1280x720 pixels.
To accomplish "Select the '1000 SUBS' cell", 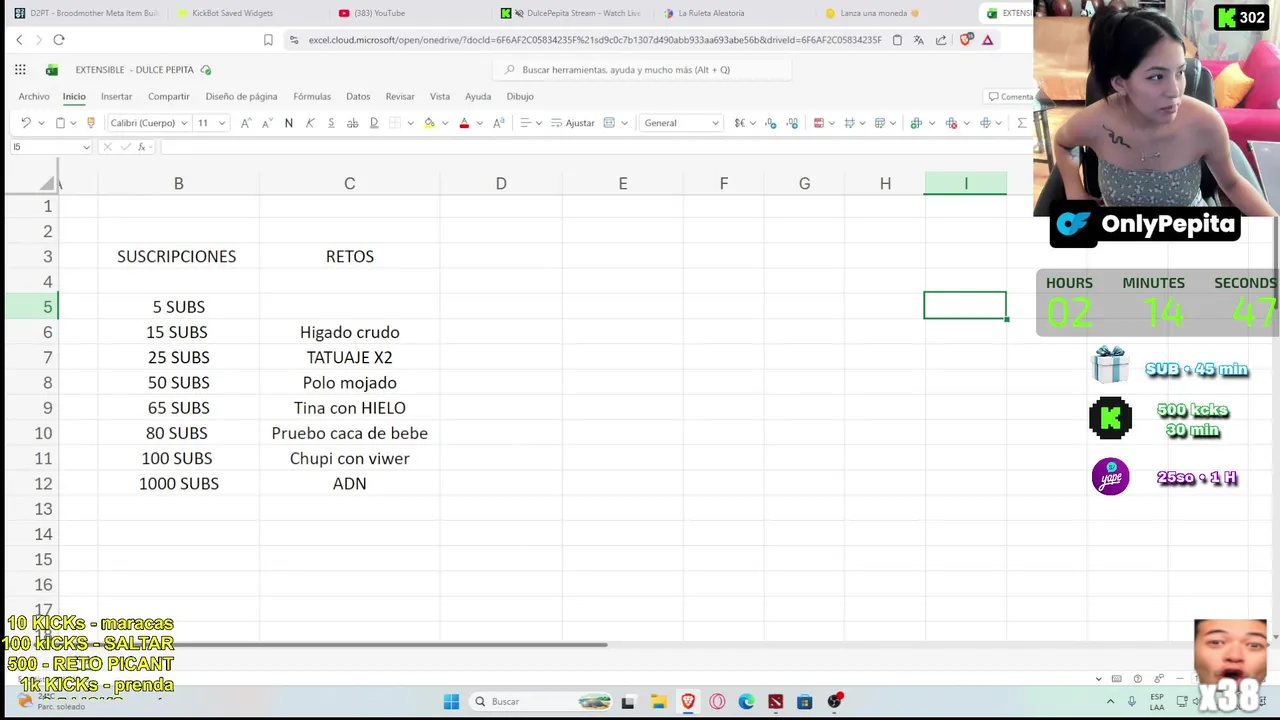I will [x=179, y=483].
